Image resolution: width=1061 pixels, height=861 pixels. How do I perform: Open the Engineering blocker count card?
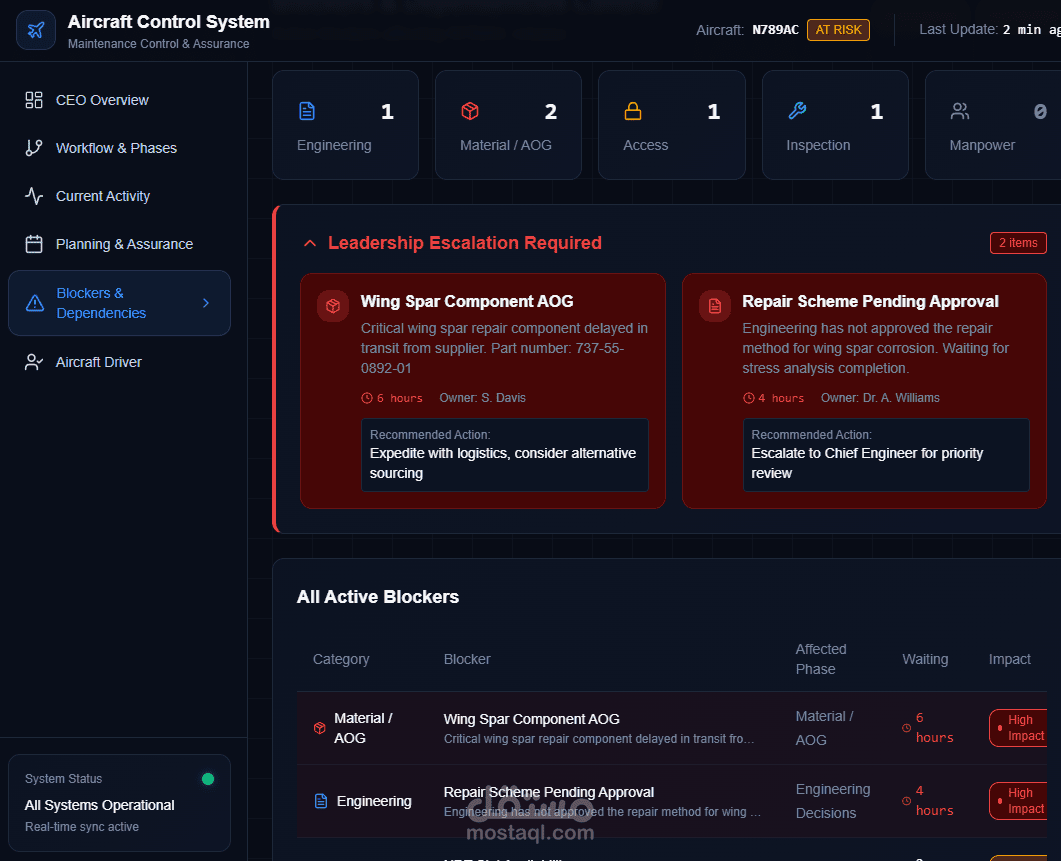[x=346, y=125]
